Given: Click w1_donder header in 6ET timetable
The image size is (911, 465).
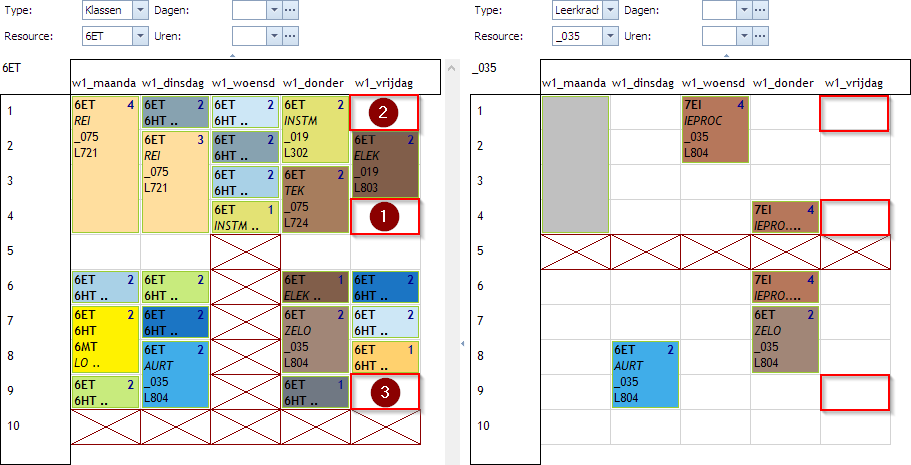Looking at the screenshot, I should [x=313, y=83].
